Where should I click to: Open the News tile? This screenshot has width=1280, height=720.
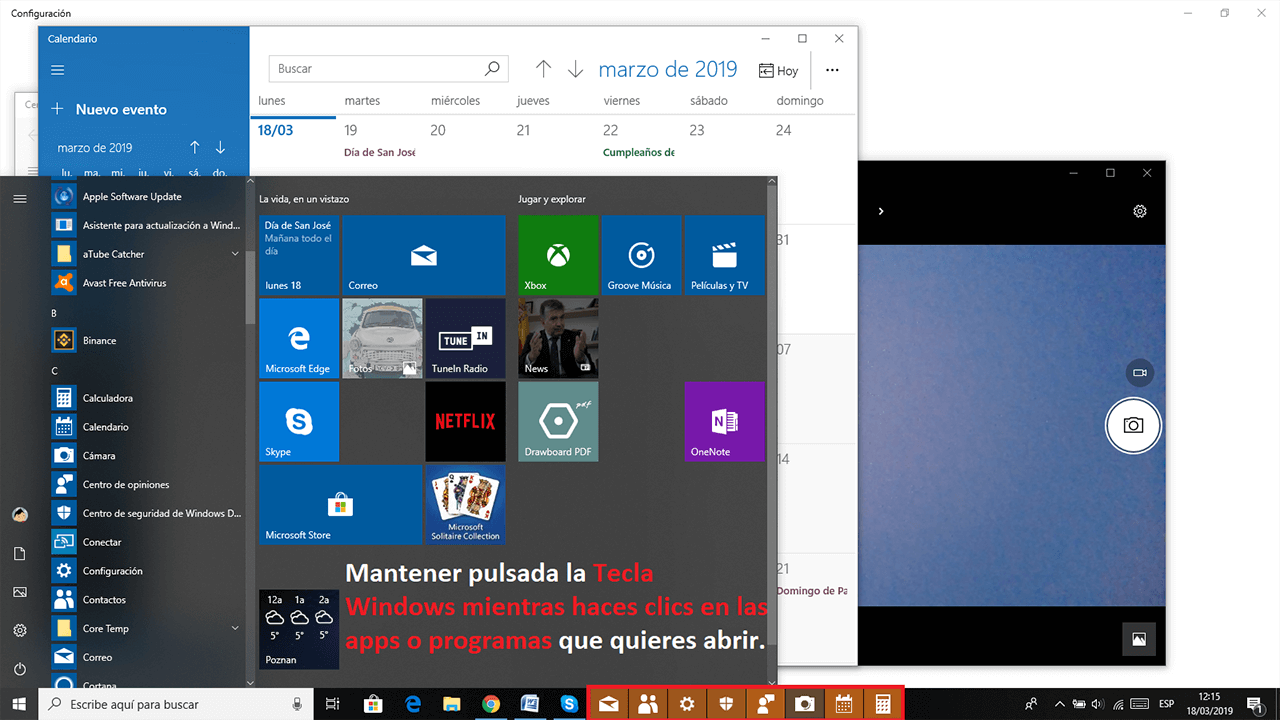click(x=558, y=338)
